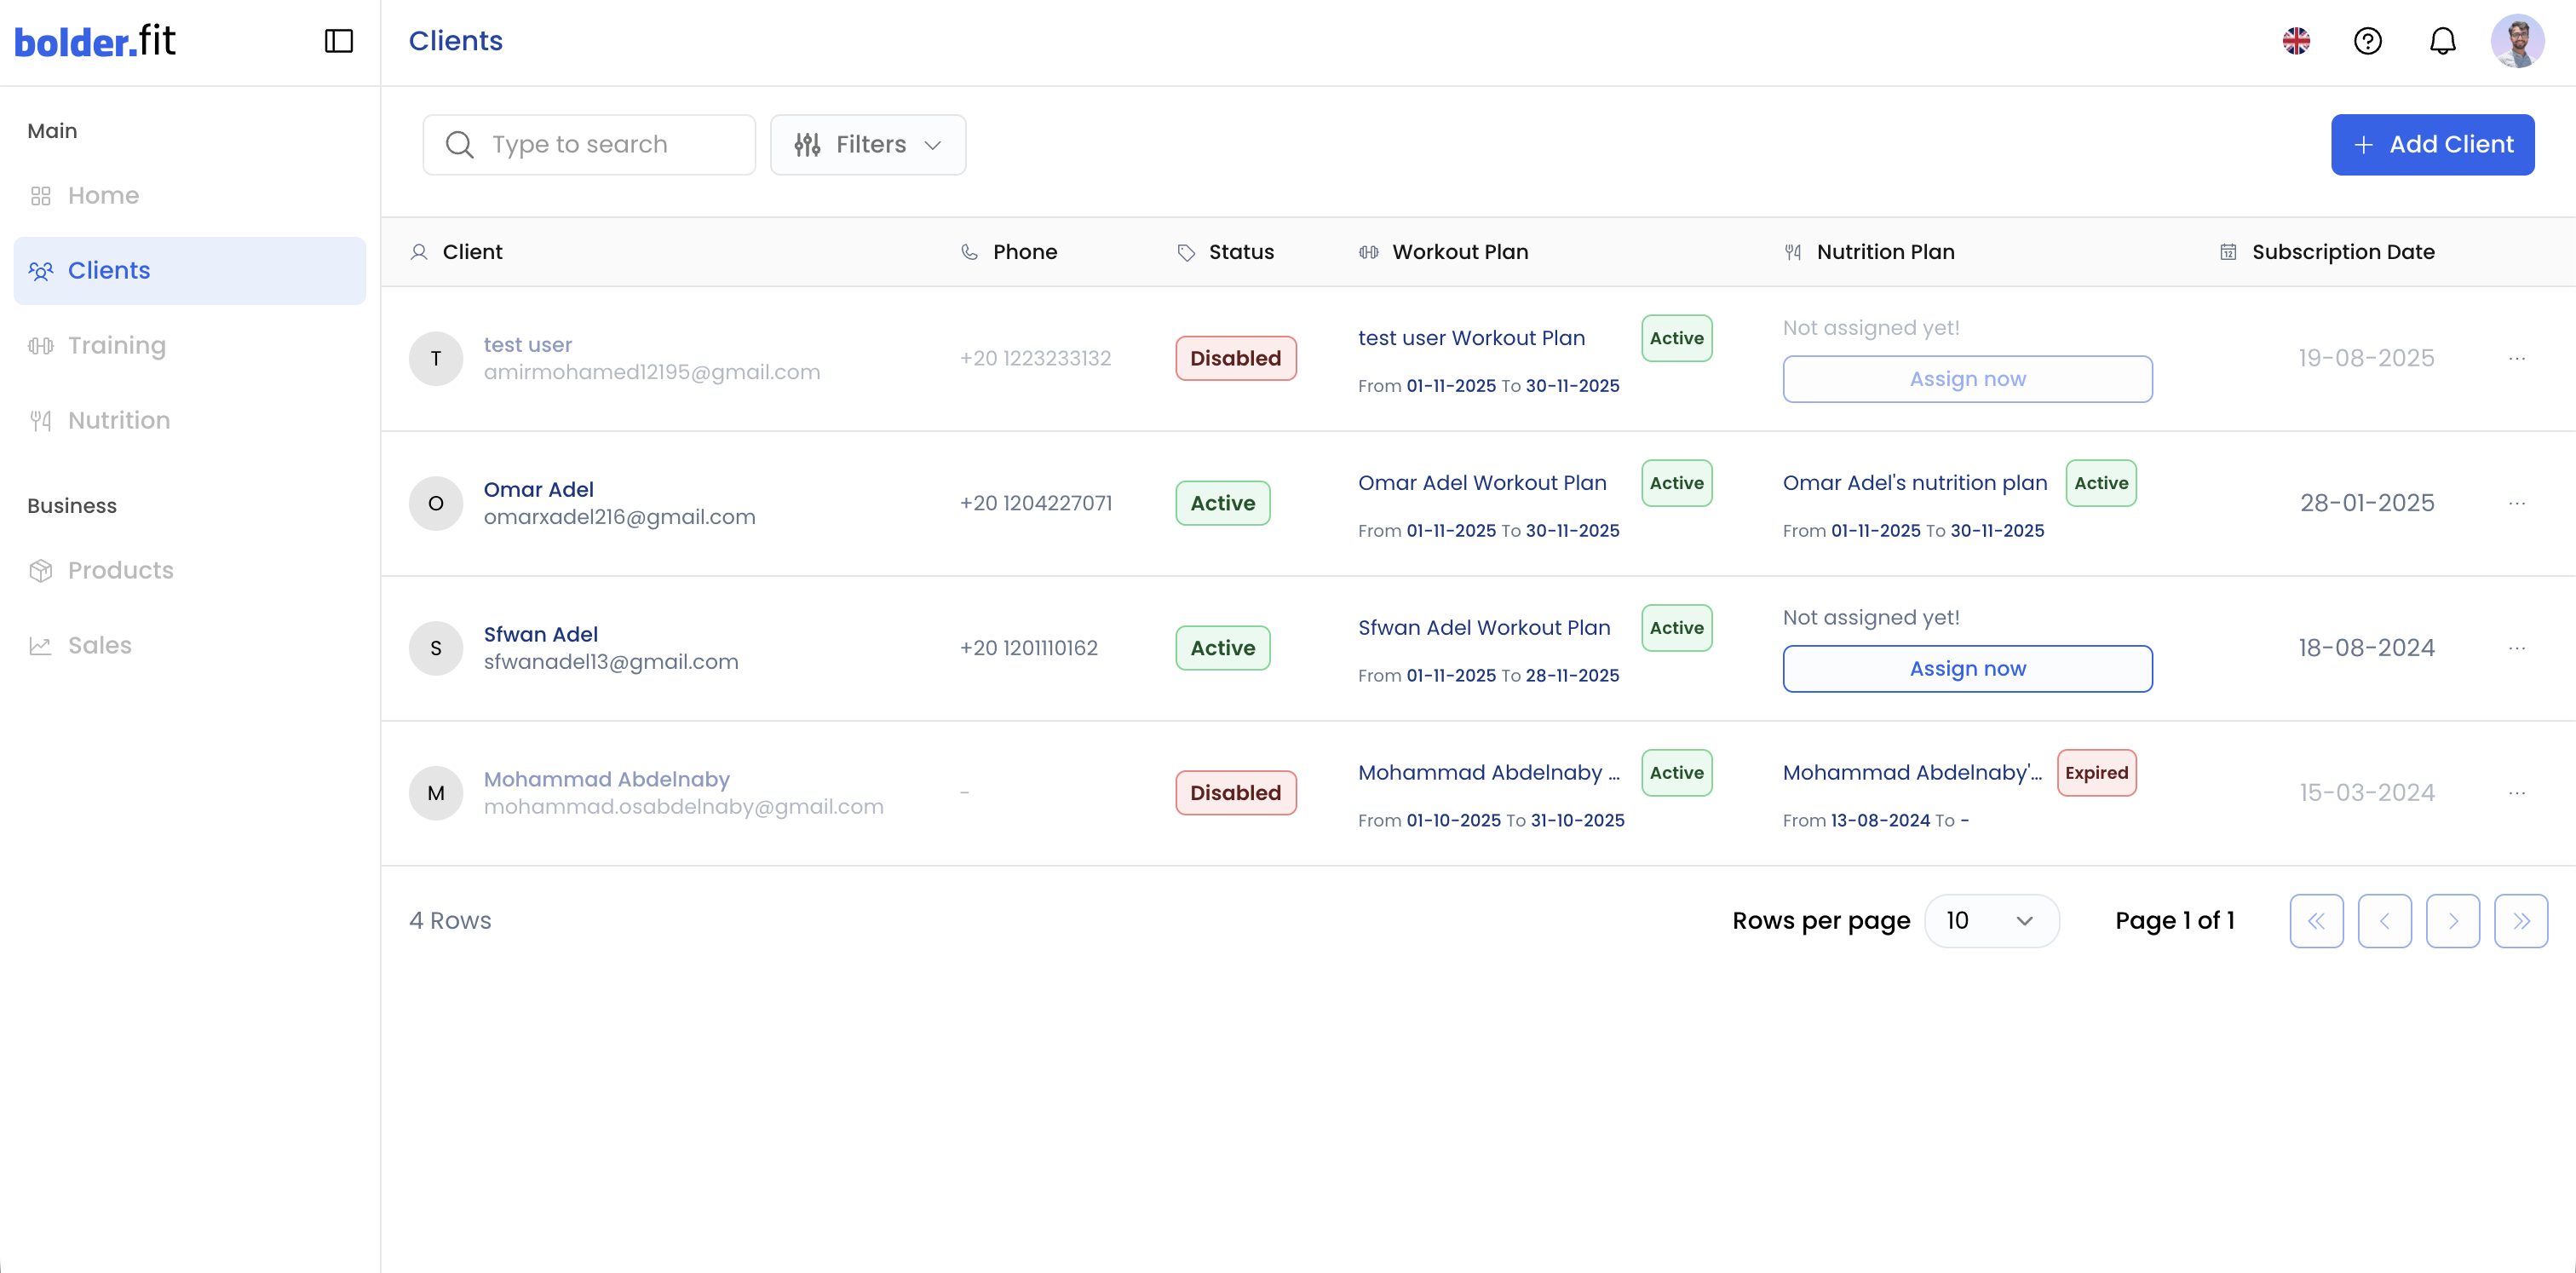Open notifications bell icon
Screen dimensions: 2576x1273
[x=2442, y=41]
